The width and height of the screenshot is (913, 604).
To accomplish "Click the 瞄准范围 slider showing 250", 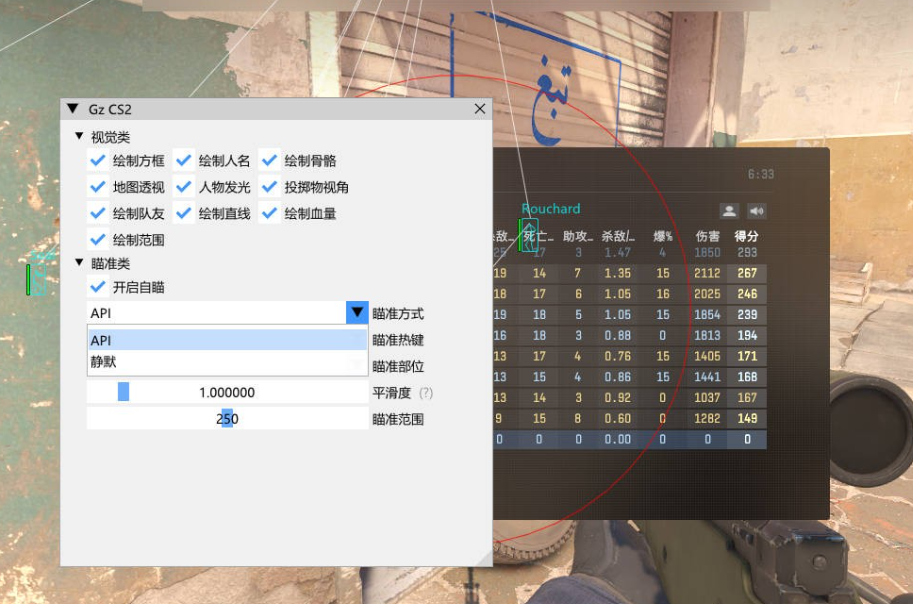I will coord(227,419).
